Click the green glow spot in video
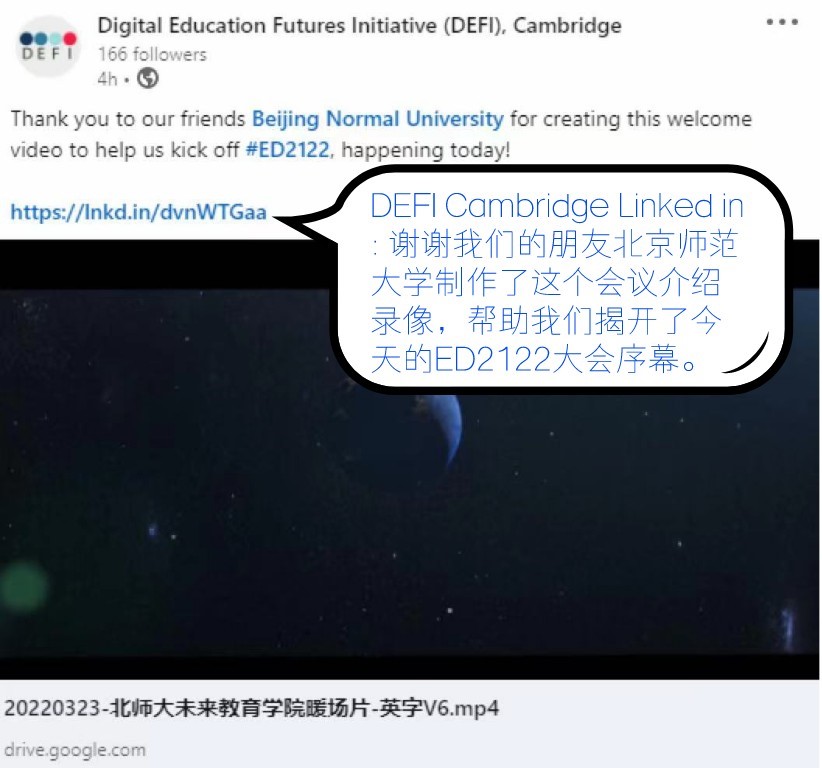822x768 pixels. (x=24, y=587)
